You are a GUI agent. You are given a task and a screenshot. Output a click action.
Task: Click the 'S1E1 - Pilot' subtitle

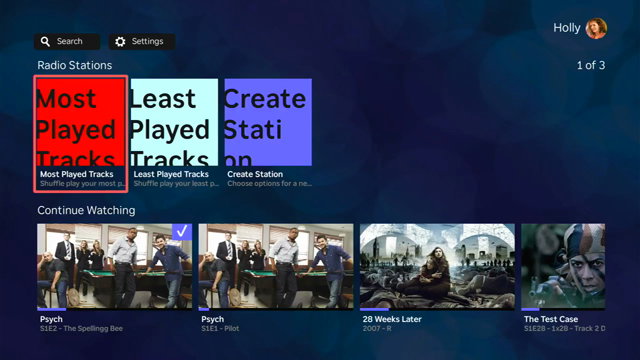pyautogui.click(x=220, y=329)
